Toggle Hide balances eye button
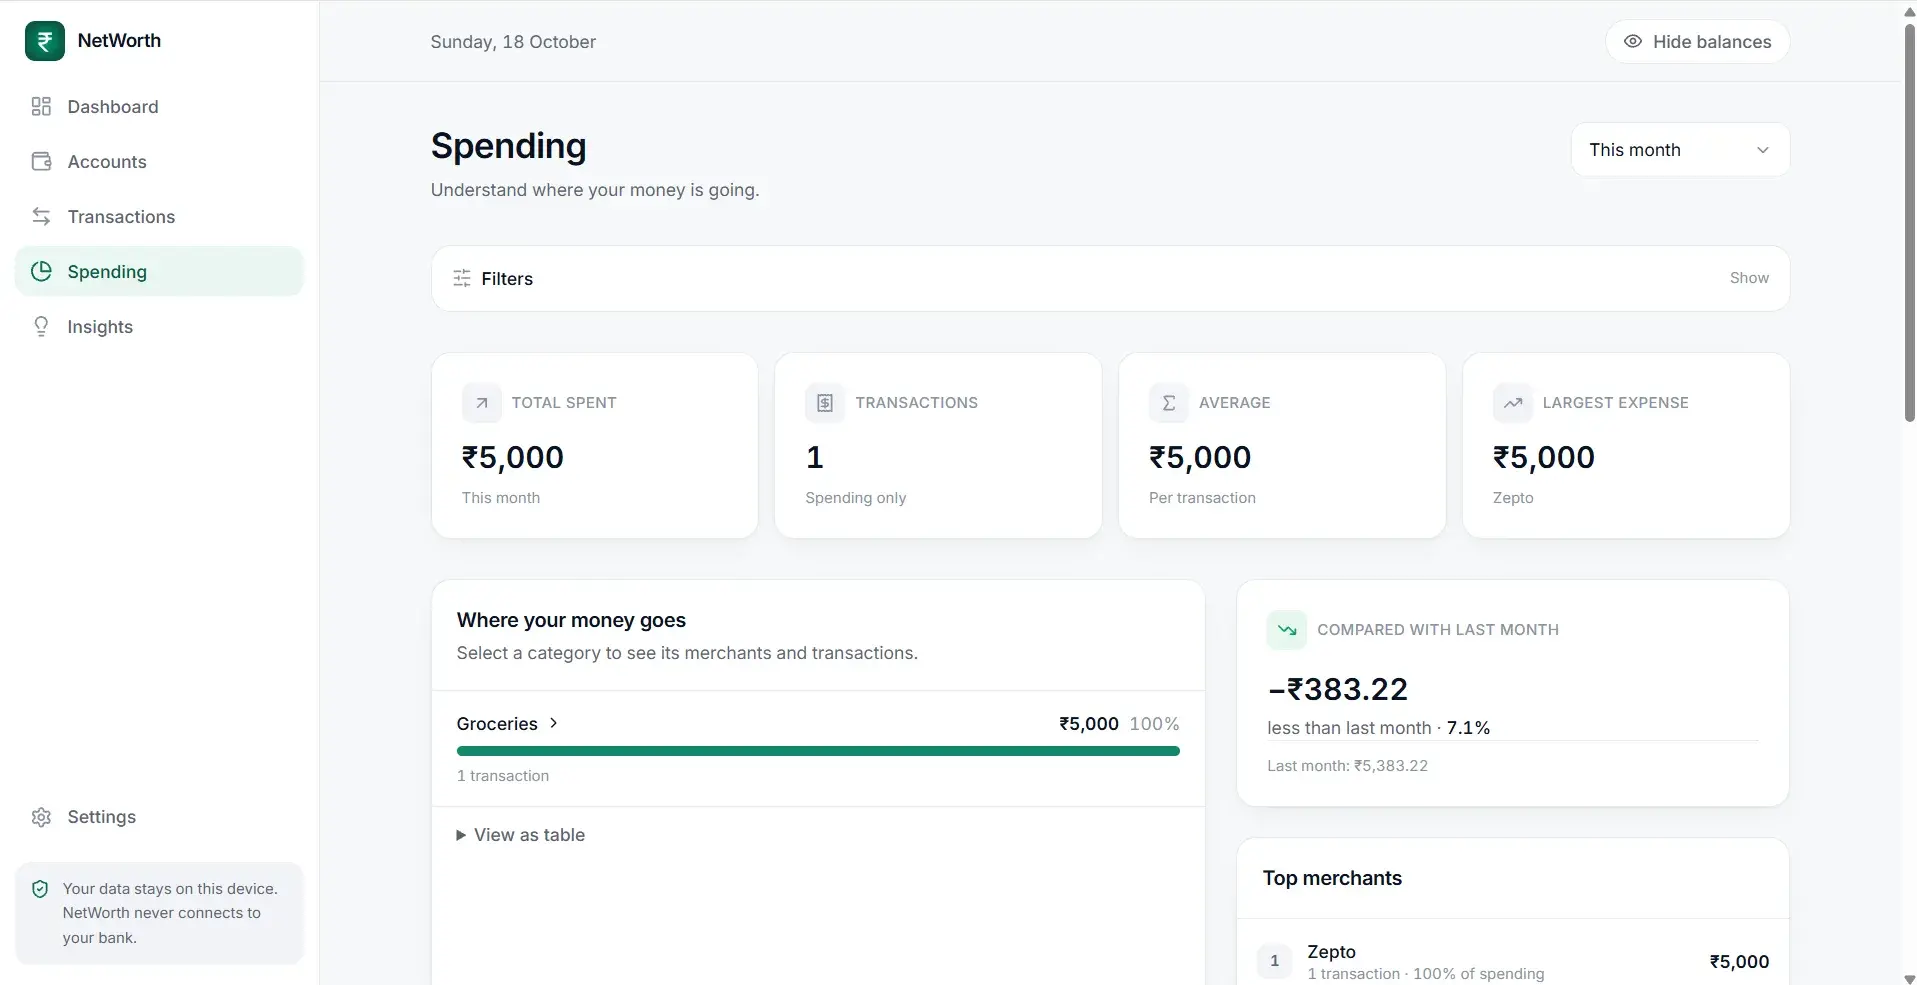The image size is (1917, 985). tap(1698, 42)
